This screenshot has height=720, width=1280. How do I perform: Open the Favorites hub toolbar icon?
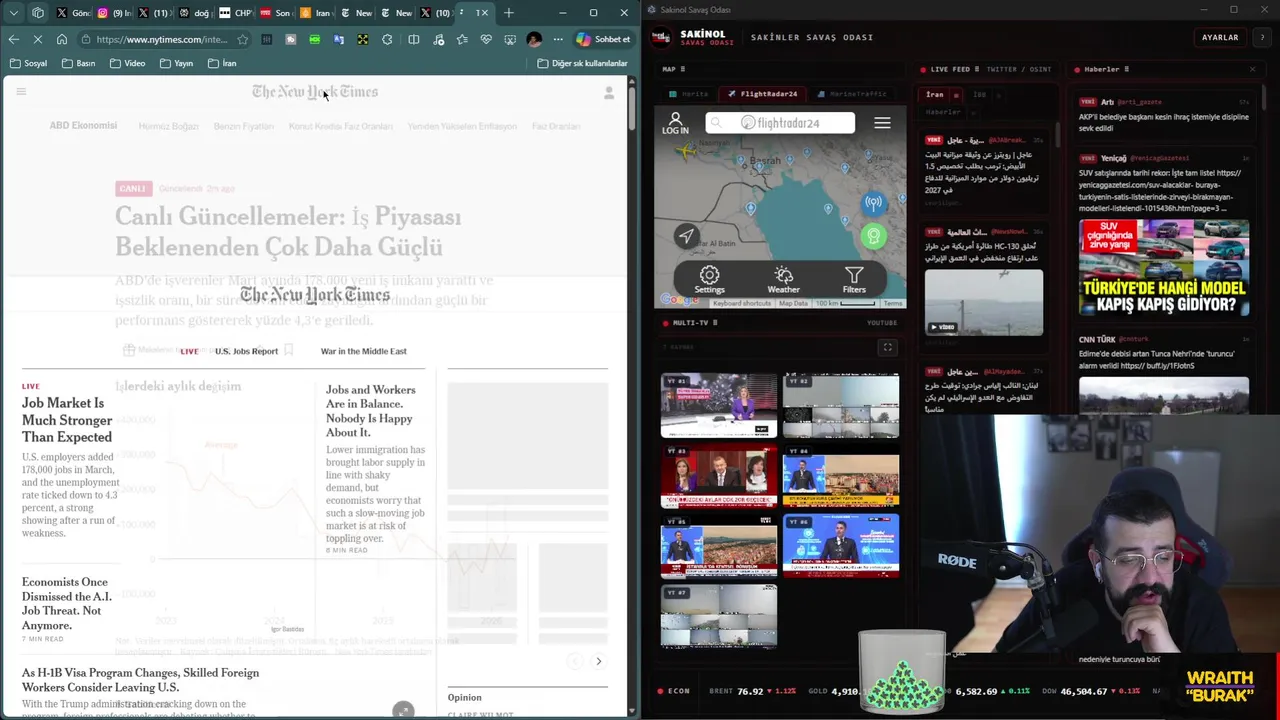click(x=462, y=39)
